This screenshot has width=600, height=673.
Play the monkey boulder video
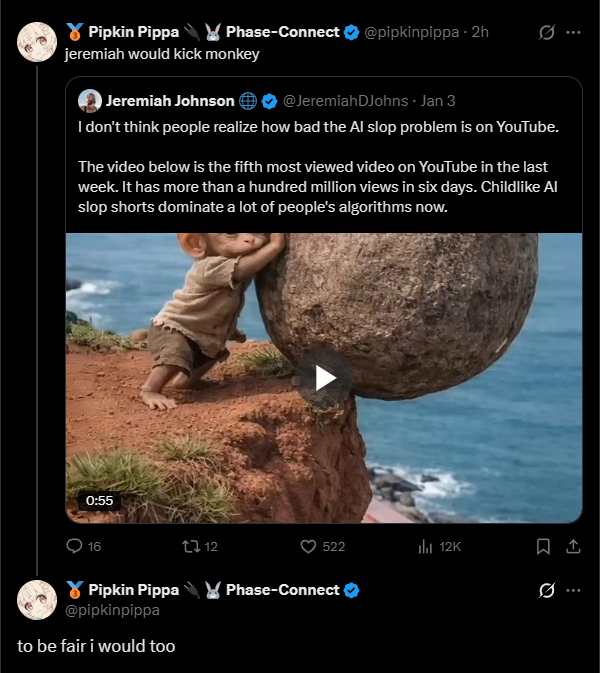tap(324, 377)
